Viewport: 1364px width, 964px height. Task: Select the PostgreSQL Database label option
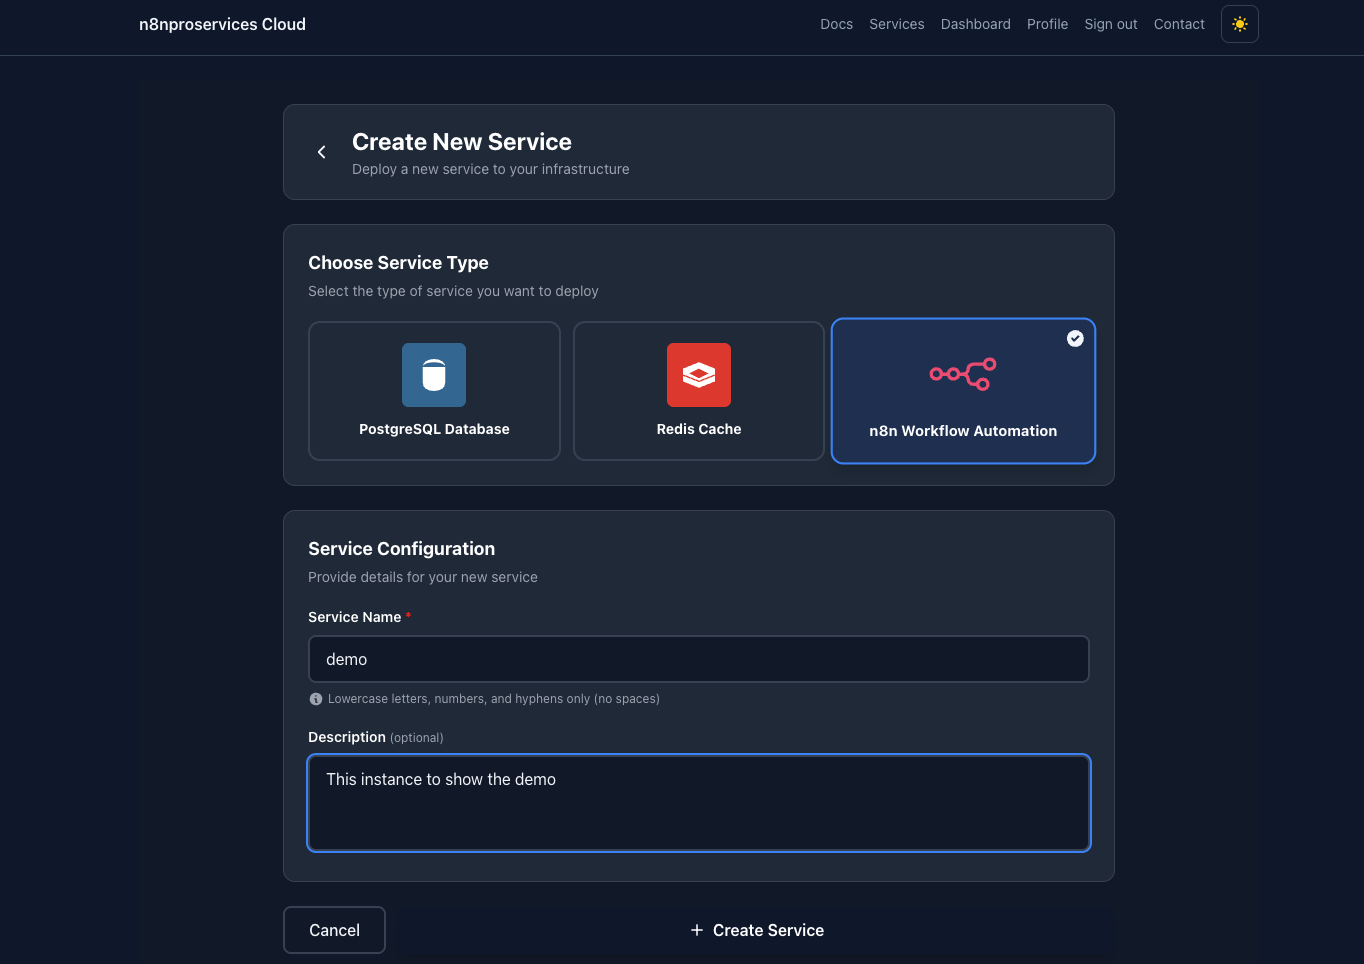[434, 429]
